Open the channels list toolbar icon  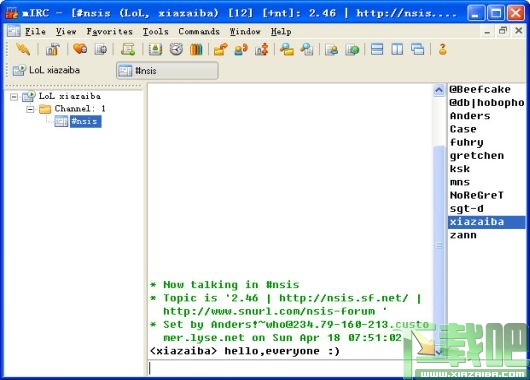[101, 50]
